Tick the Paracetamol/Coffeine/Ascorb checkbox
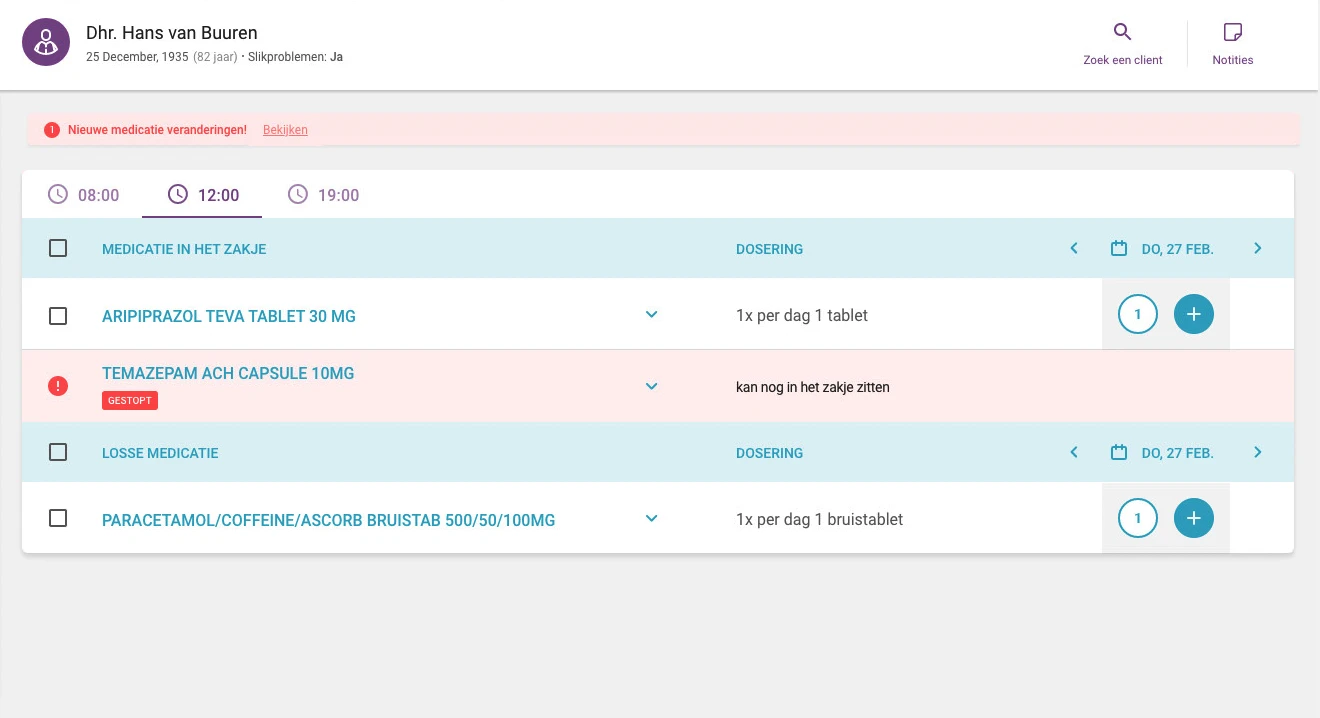Screen dimensions: 1320x718 [x=58, y=519]
